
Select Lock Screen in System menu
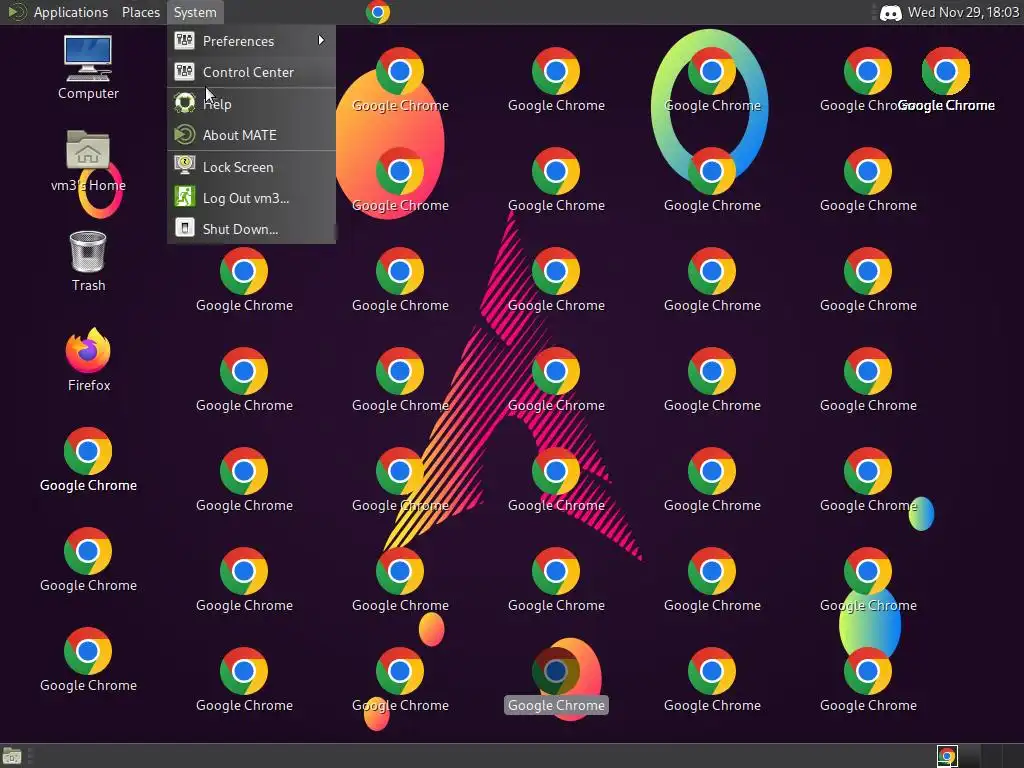click(251, 167)
